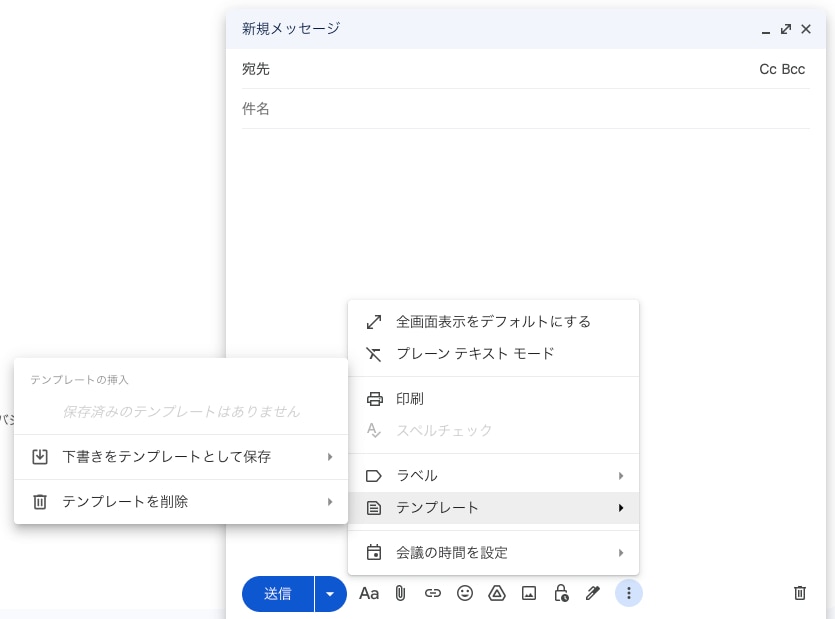Enable confidential mode with the lock icon
Screen dimensions: 835x619
click(x=560, y=593)
